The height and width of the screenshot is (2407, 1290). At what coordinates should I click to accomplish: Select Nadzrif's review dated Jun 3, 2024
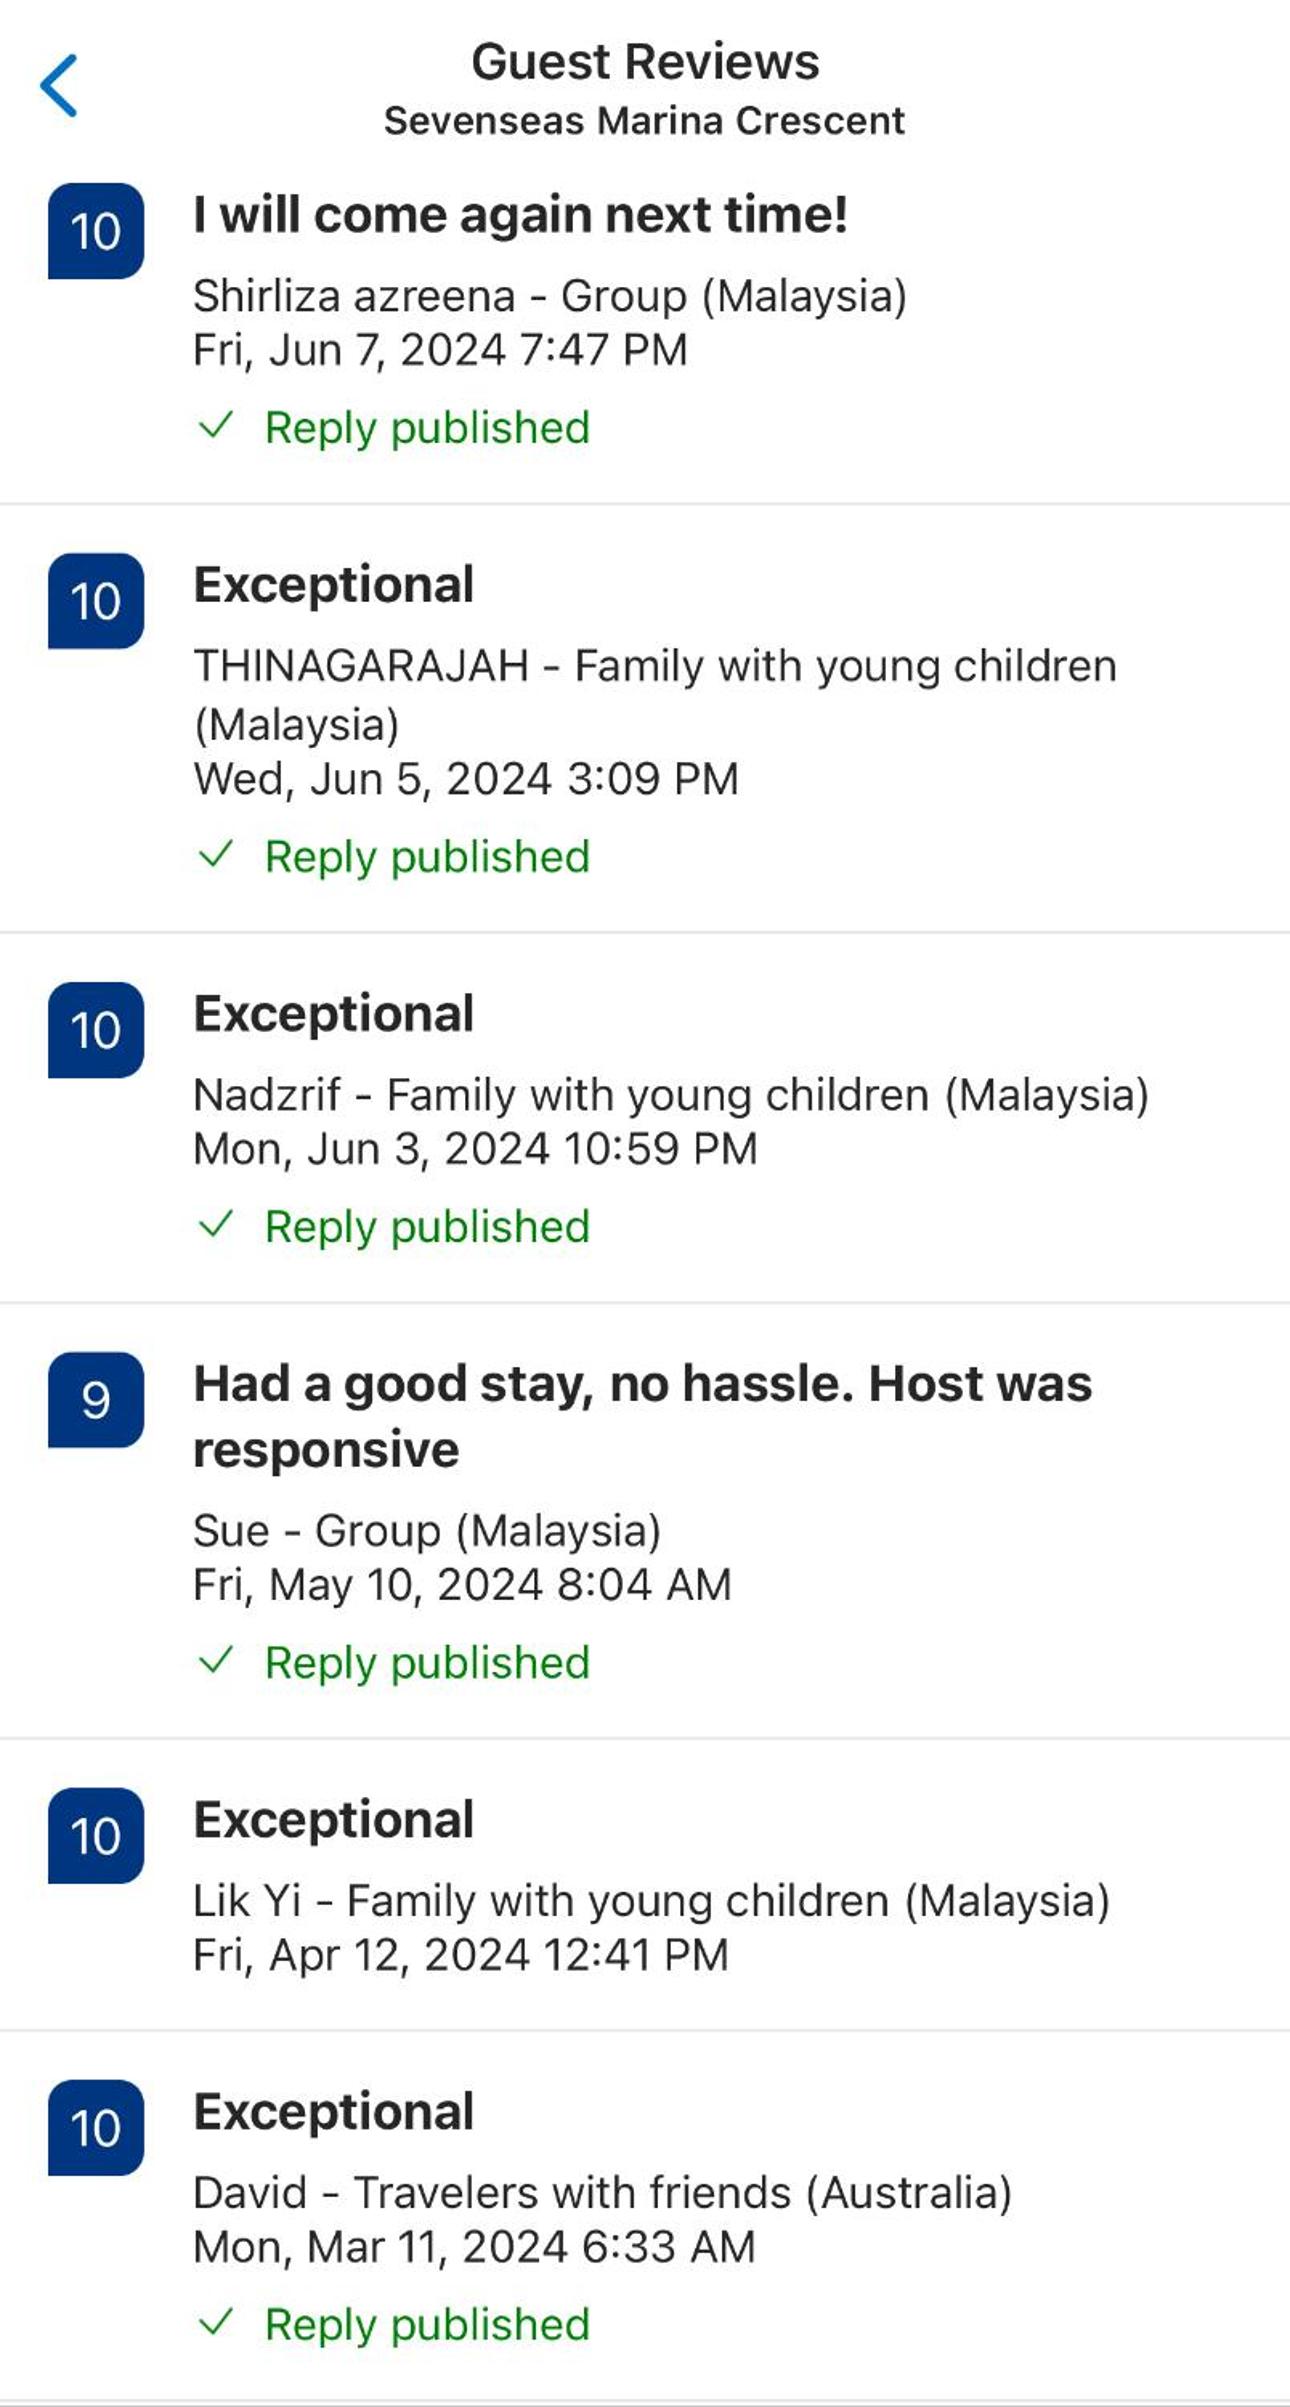(645, 1118)
